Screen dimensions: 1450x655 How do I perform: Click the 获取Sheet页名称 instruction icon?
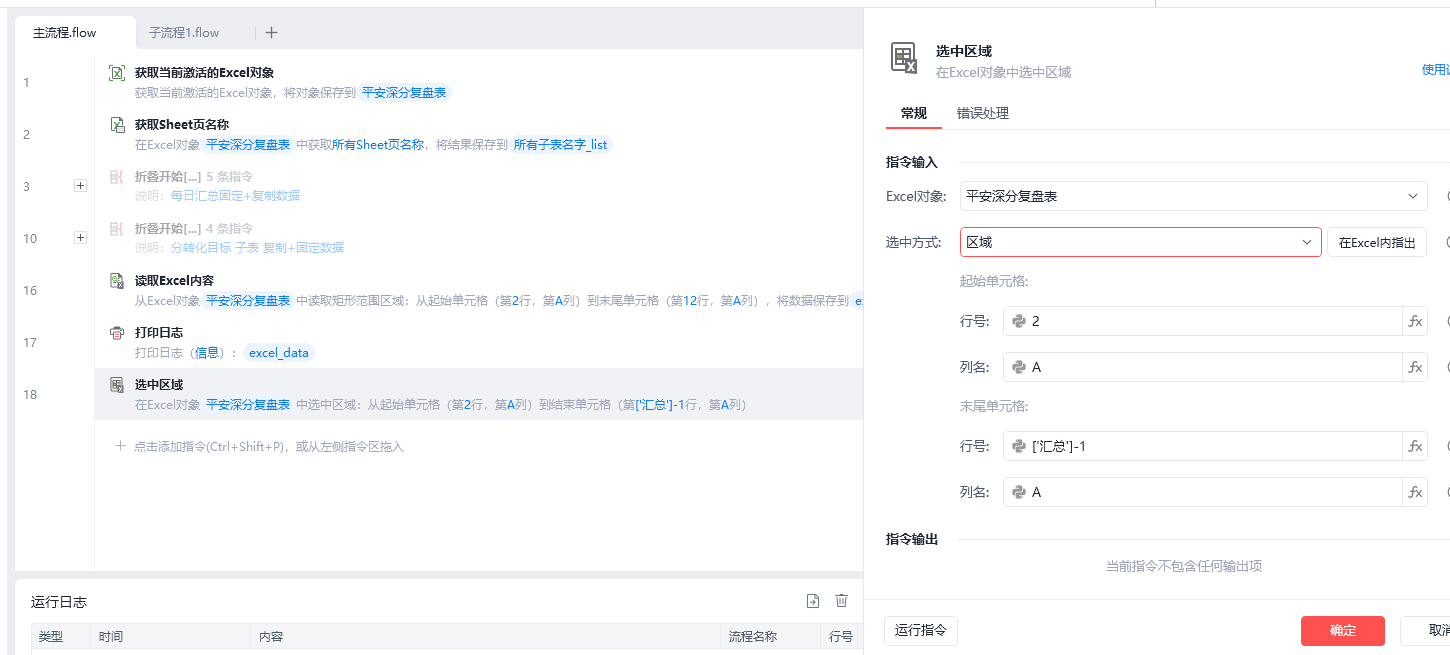(x=117, y=125)
